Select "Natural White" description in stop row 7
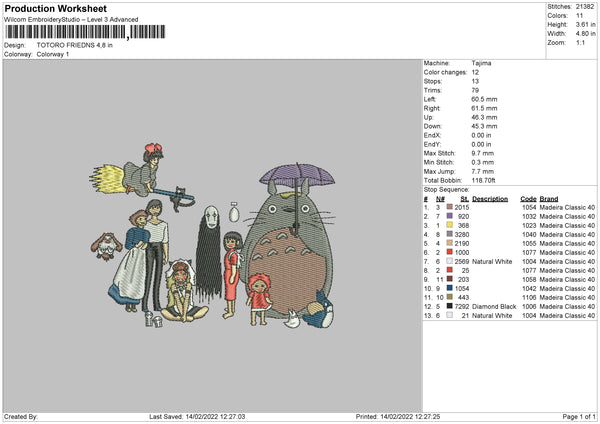The height and width of the screenshot is (424, 600). pos(492,262)
